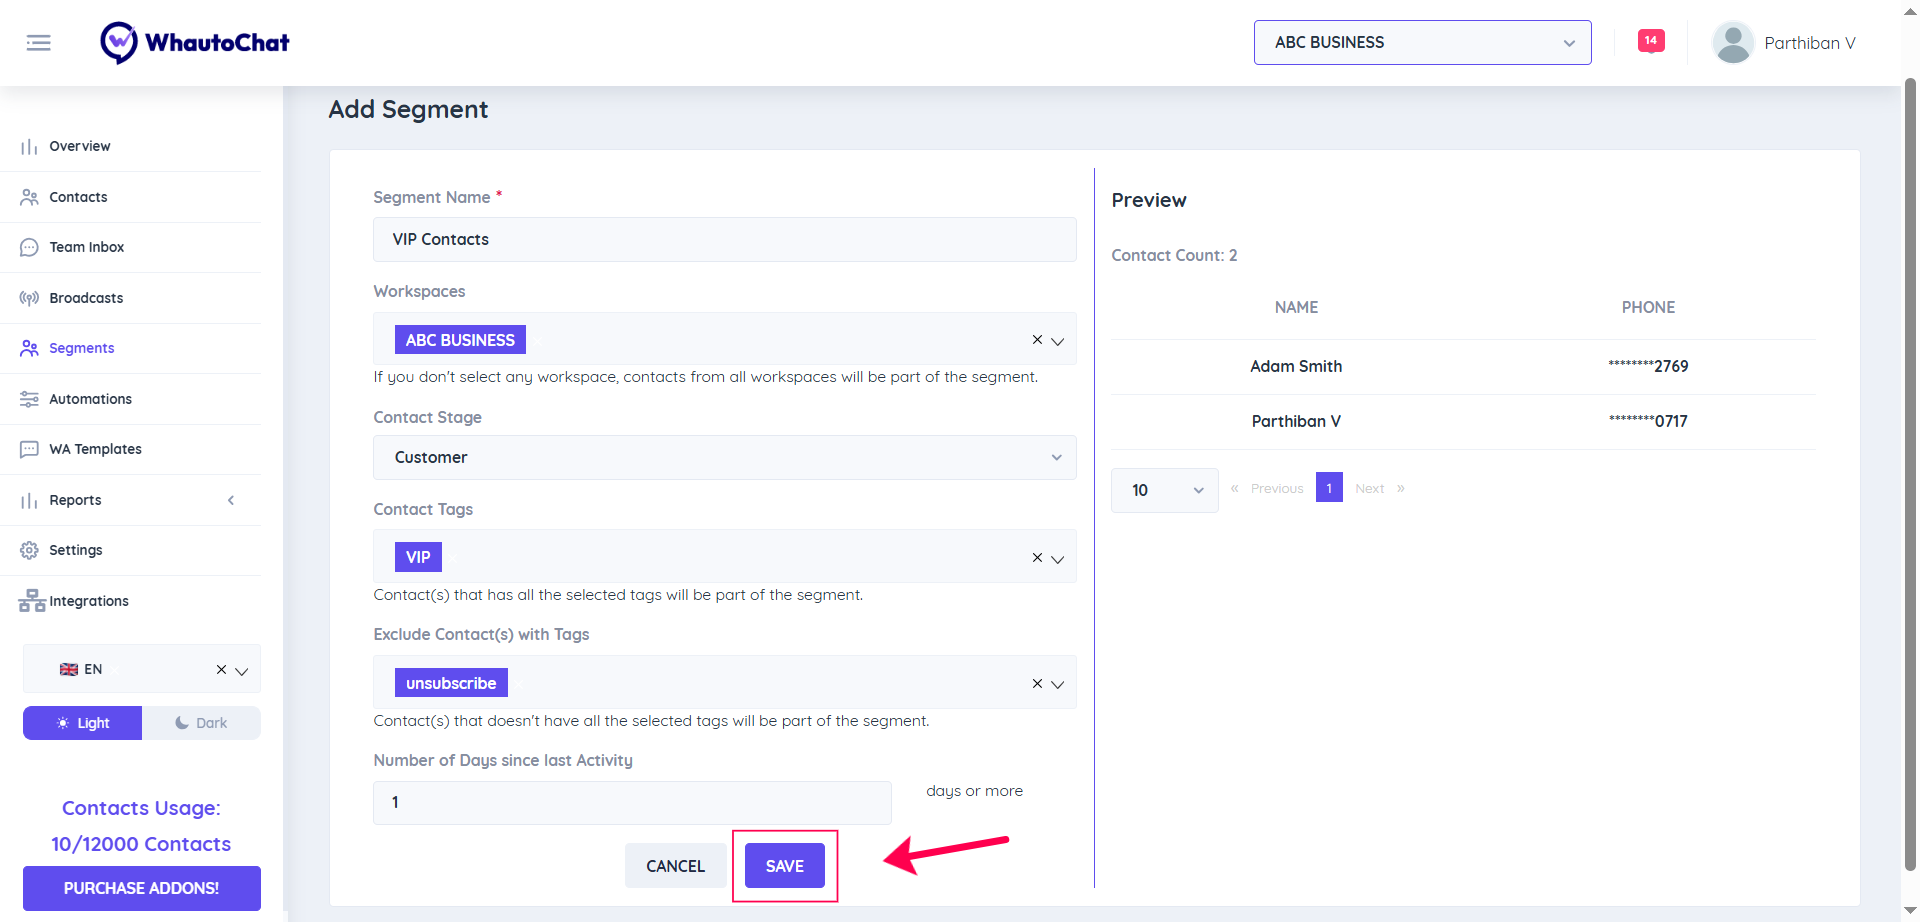Clear the ABC BUSINESS workspace selection
This screenshot has width=1920, height=922.
(x=1037, y=340)
